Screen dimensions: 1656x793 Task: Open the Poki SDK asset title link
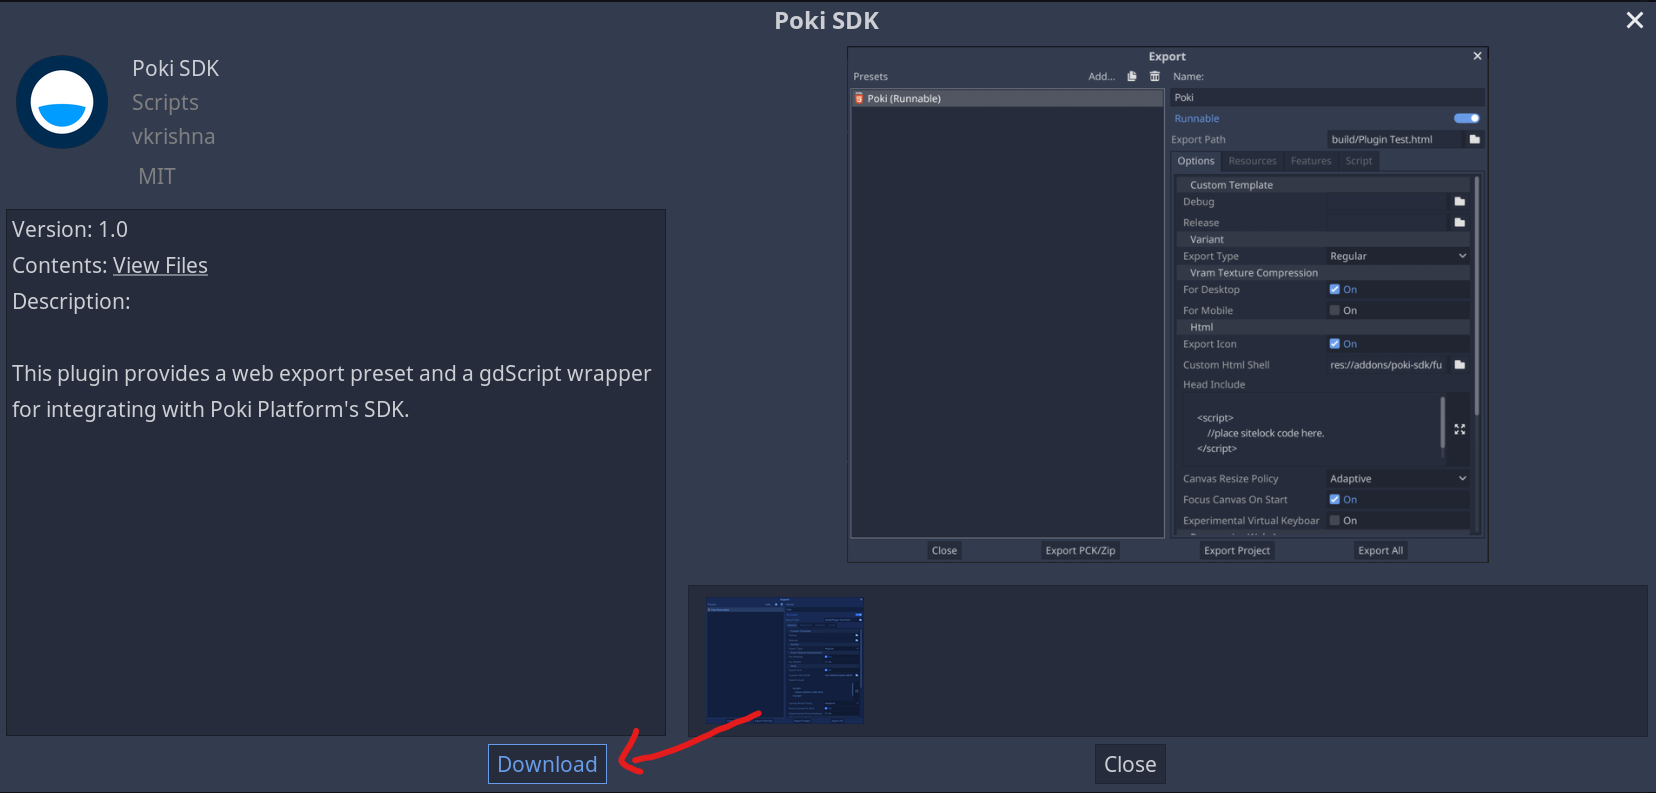[x=175, y=68]
